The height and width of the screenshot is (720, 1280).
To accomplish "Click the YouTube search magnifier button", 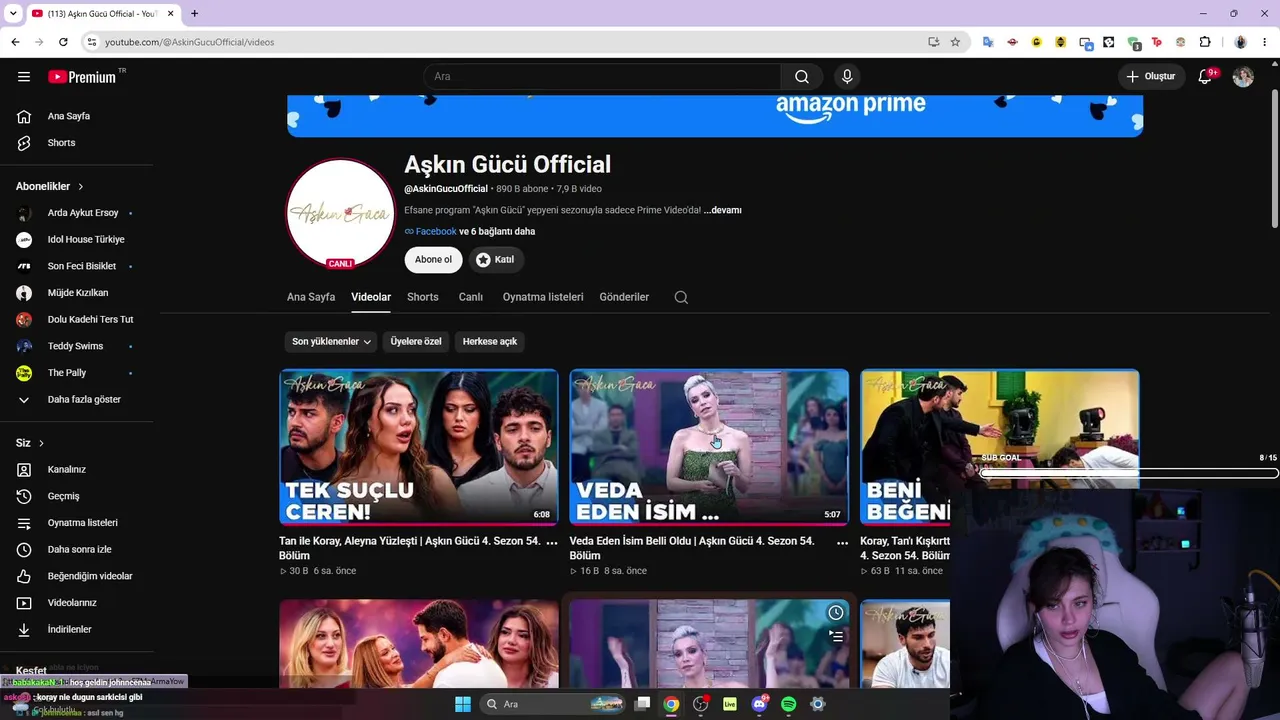I will coord(802,77).
